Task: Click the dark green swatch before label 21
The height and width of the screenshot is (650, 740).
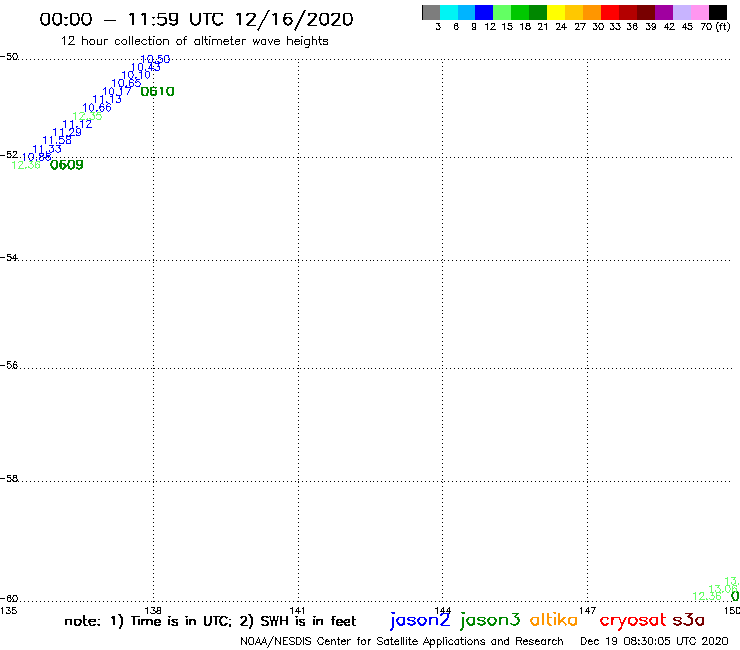Action: pyautogui.click(x=538, y=12)
